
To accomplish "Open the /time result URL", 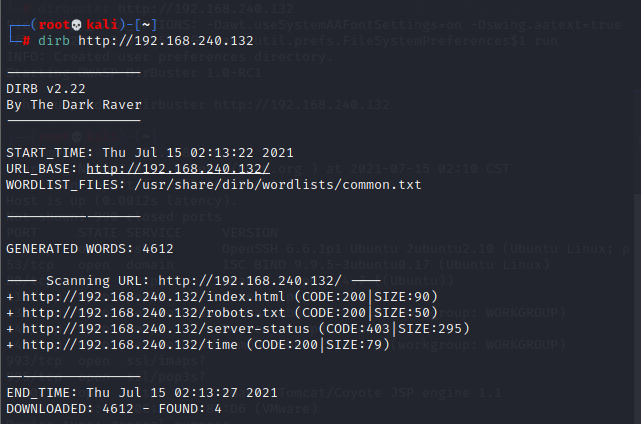I will [x=130, y=344].
